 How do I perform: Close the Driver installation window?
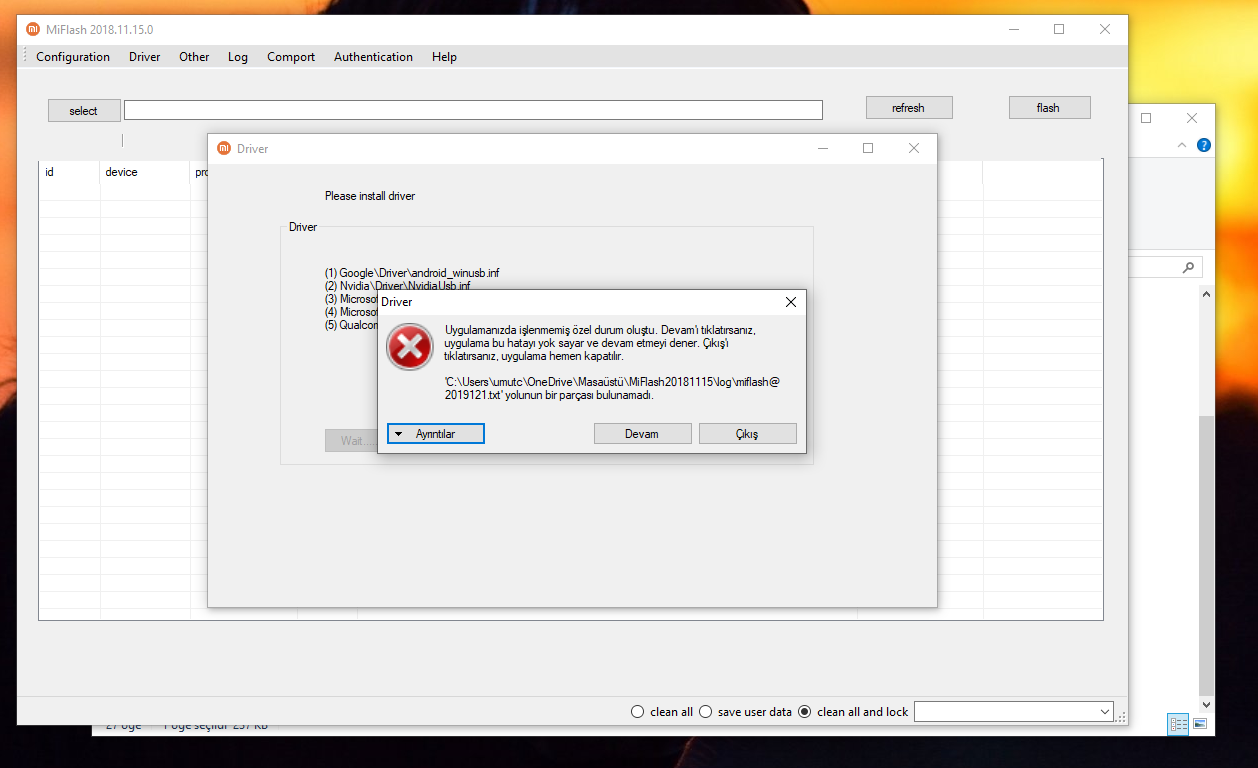tap(914, 148)
